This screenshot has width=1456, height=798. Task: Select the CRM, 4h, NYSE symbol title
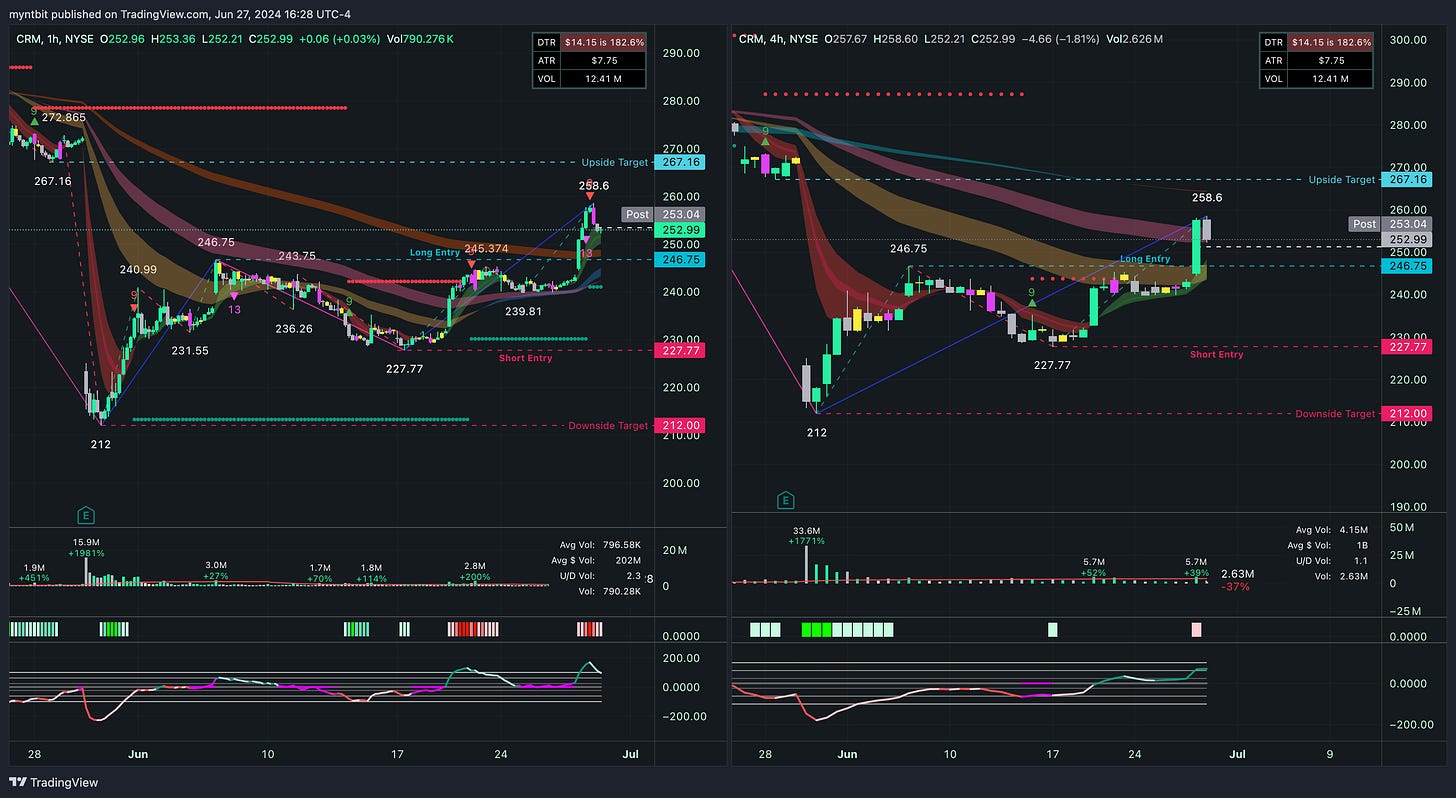pyautogui.click(x=780, y=39)
